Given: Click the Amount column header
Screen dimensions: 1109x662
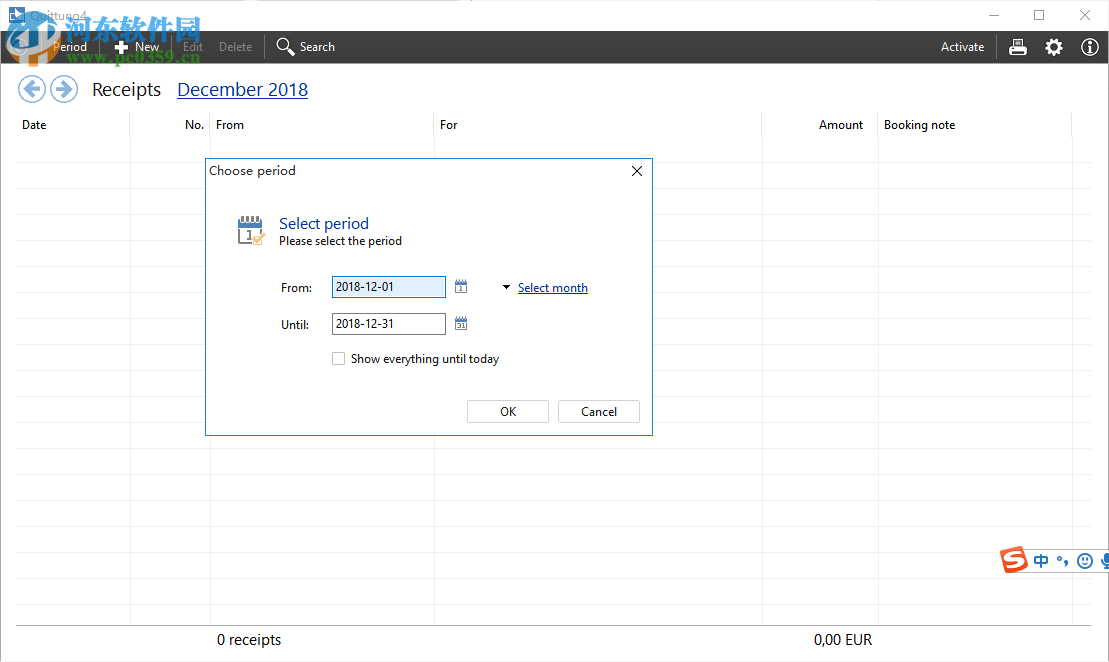Looking at the screenshot, I should (840, 125).
